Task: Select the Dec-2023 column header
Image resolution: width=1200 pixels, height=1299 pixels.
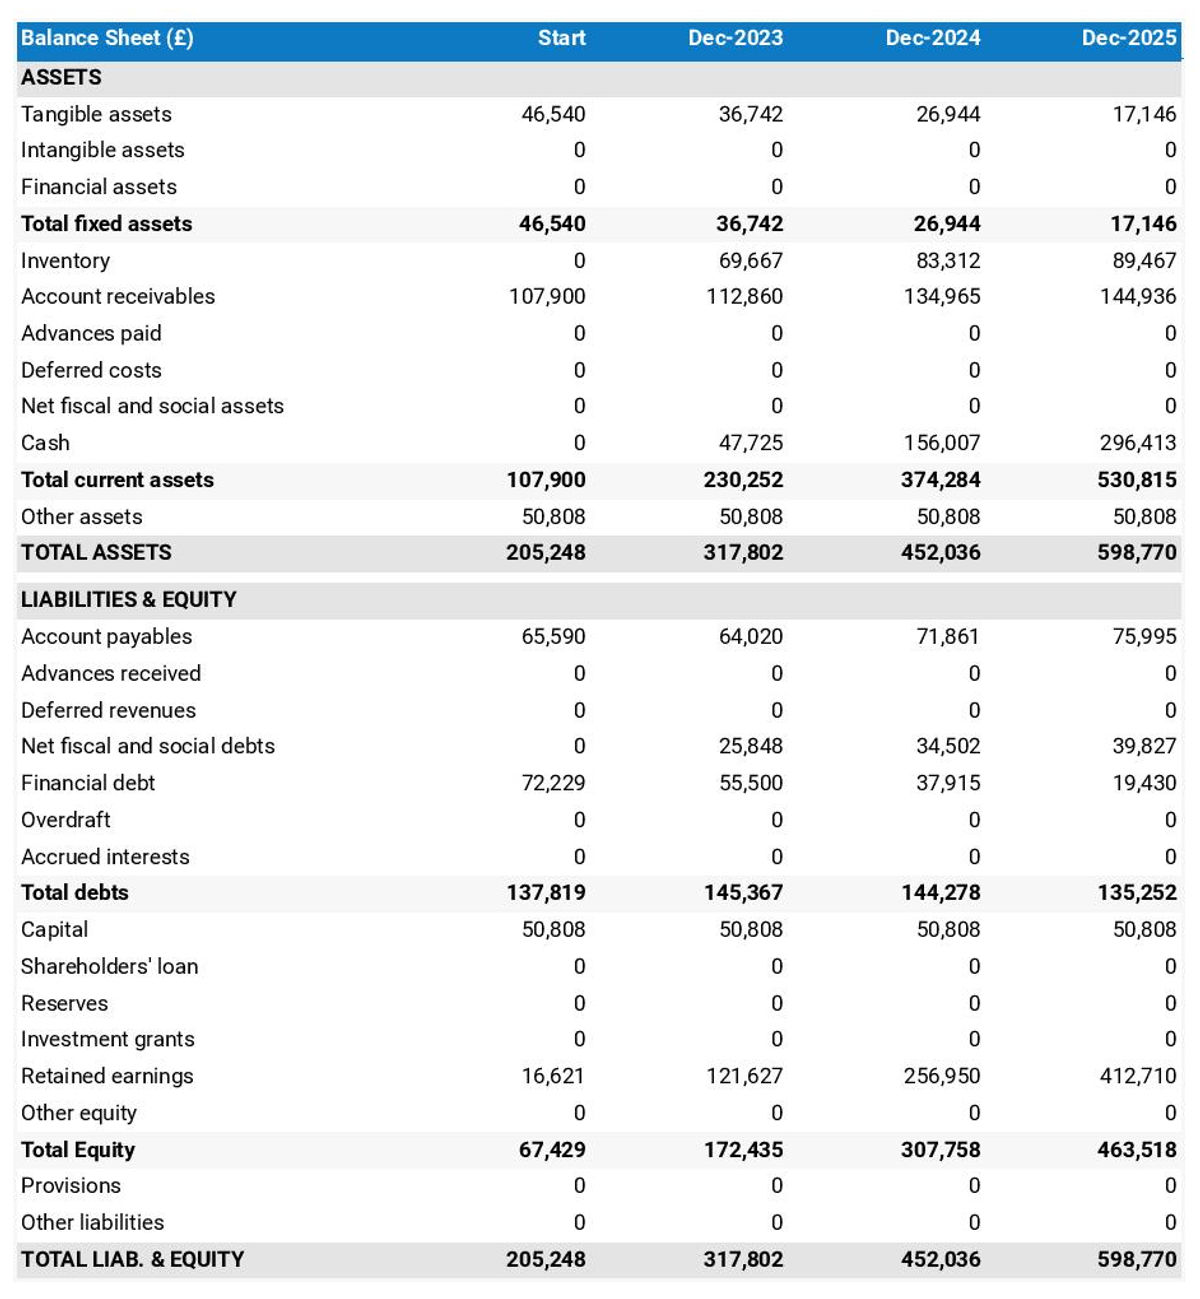Action: tap(735, 39)
